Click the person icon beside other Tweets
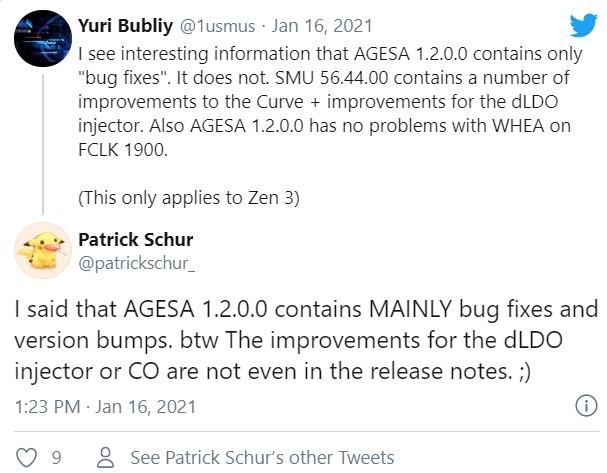The image size is (607, 473). [x=103, y=457]
